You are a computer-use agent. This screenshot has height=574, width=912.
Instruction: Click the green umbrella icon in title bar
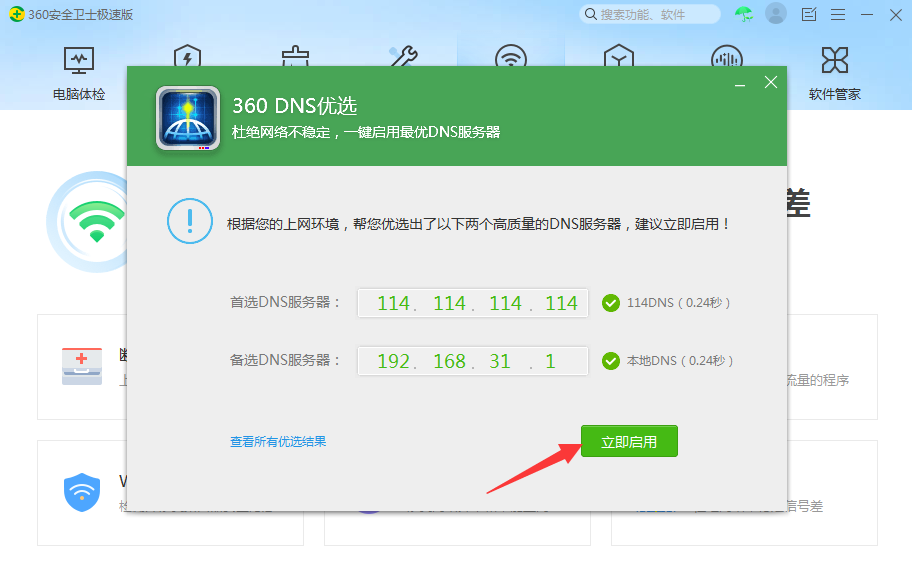[x=743, y=14]
